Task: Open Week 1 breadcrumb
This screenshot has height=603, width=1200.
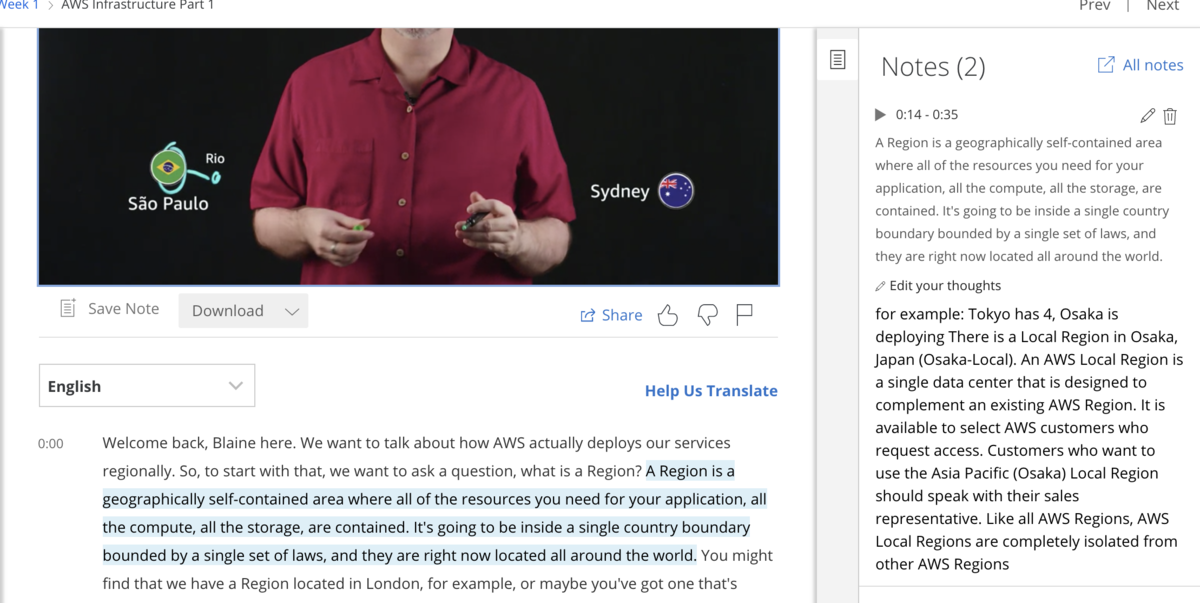Action: click(19, 6)
